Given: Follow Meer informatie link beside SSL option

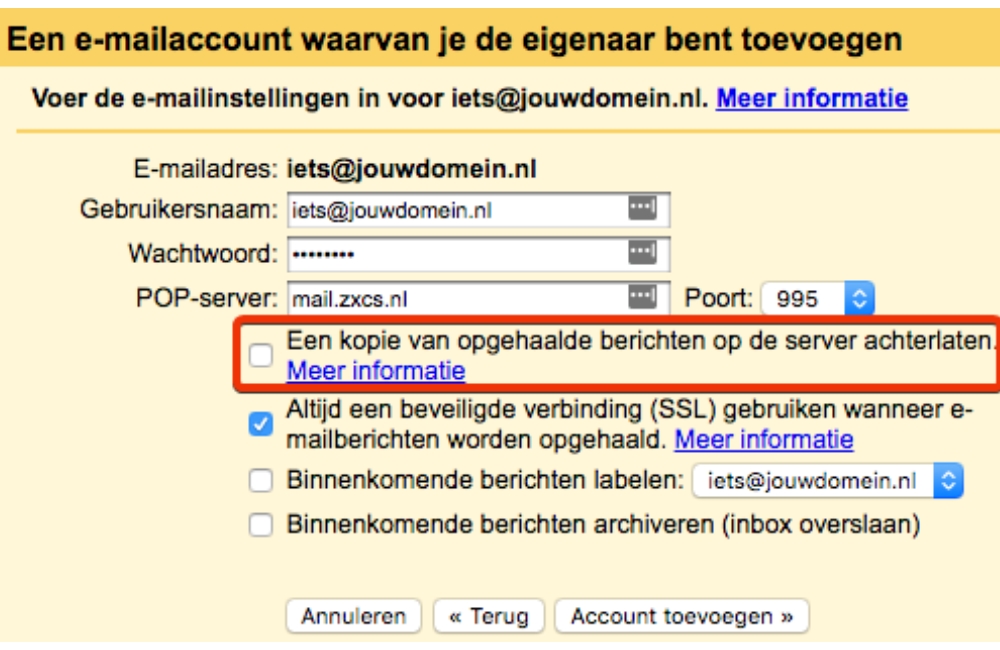Looking at the screenshot, I should point(764,439).
